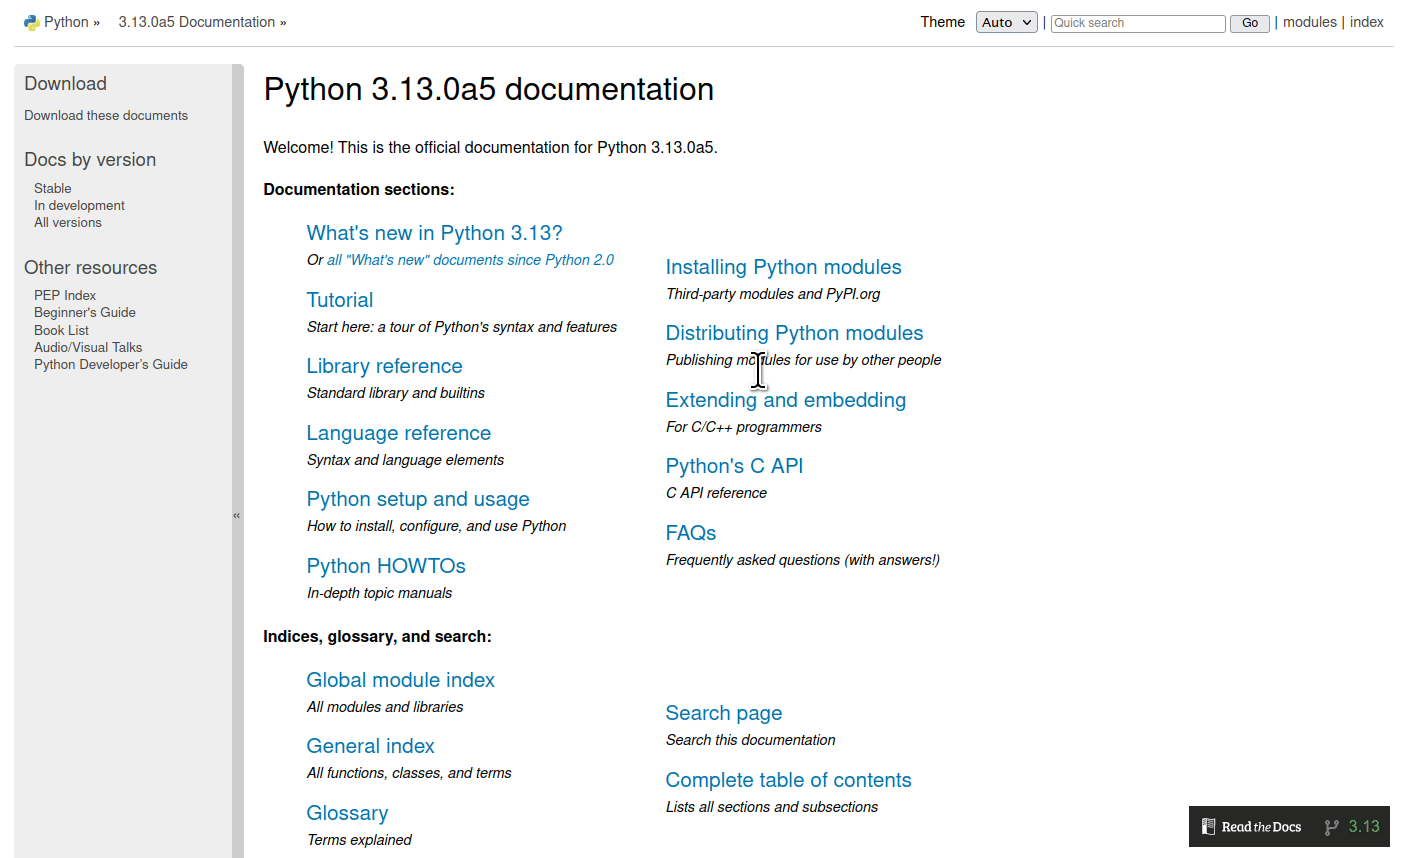Open the modules link in top bar

coord(1309,22)
